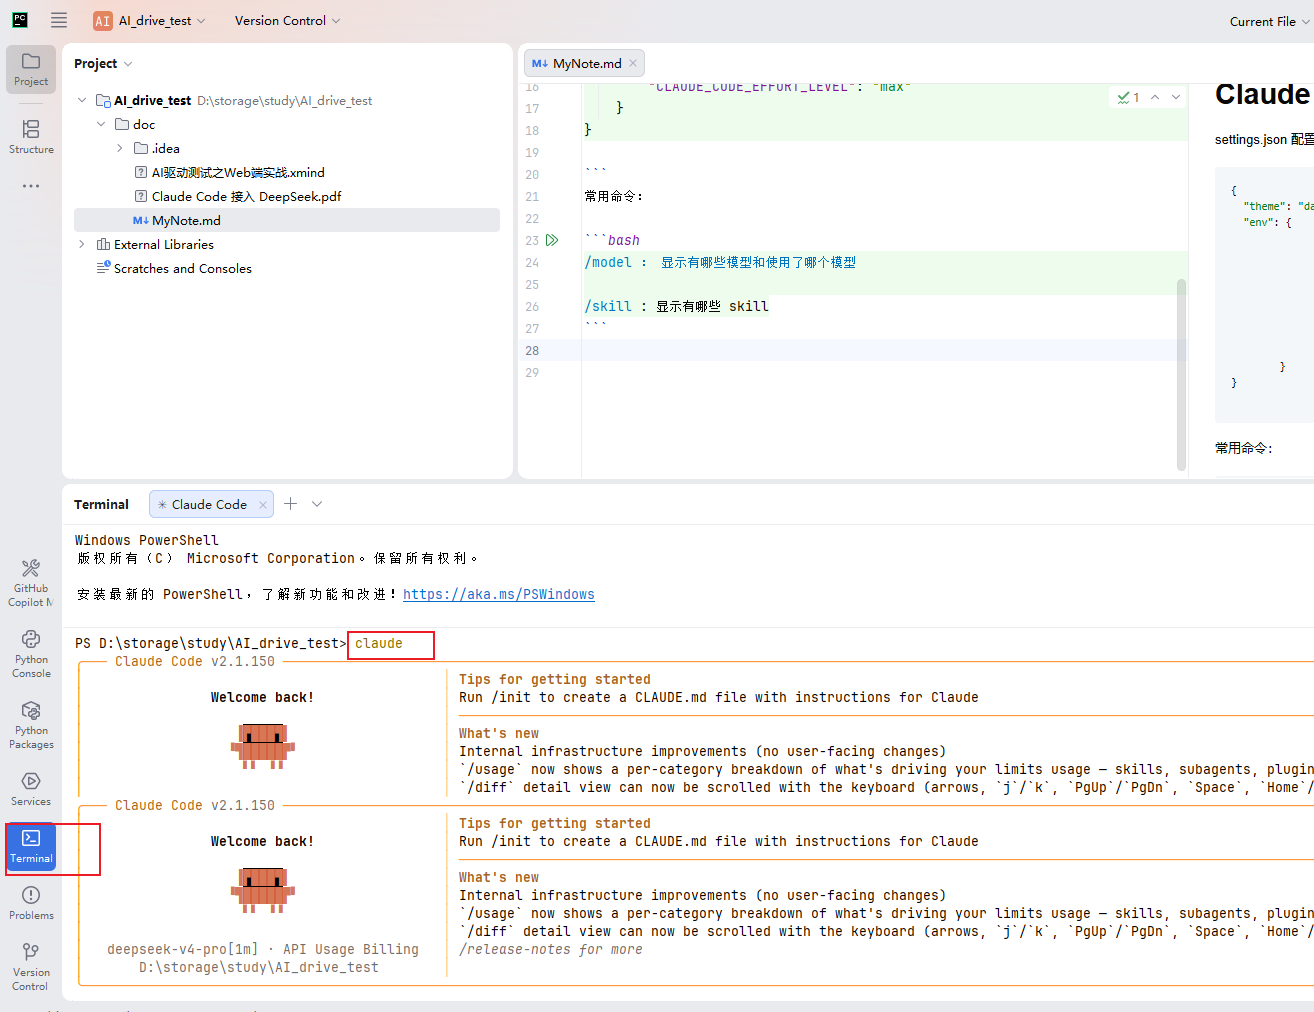Screen dimensions: 1314x1012
Task: Close the Claude Code terminal tab
Action: pyautogui.click(x=263, y=505)
